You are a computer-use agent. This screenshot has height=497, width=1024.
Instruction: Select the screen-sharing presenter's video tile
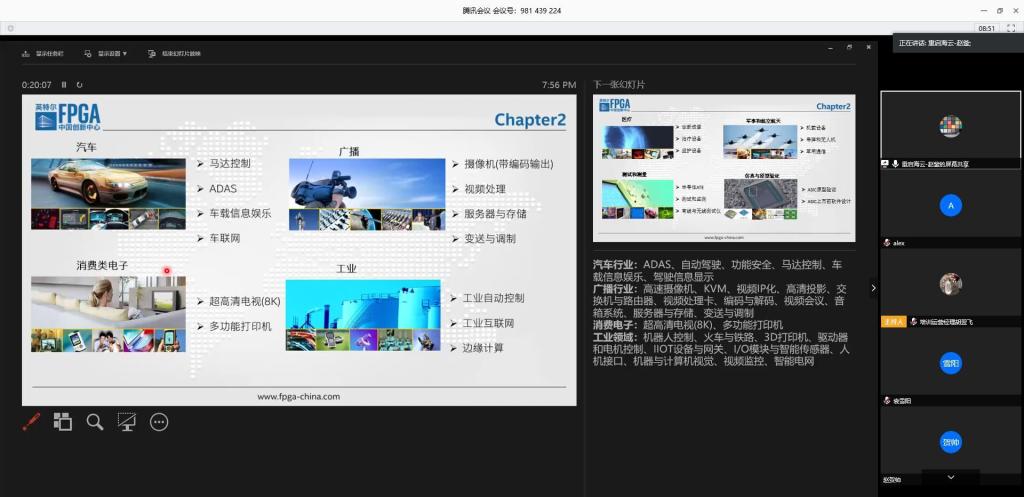coord(950,127)
